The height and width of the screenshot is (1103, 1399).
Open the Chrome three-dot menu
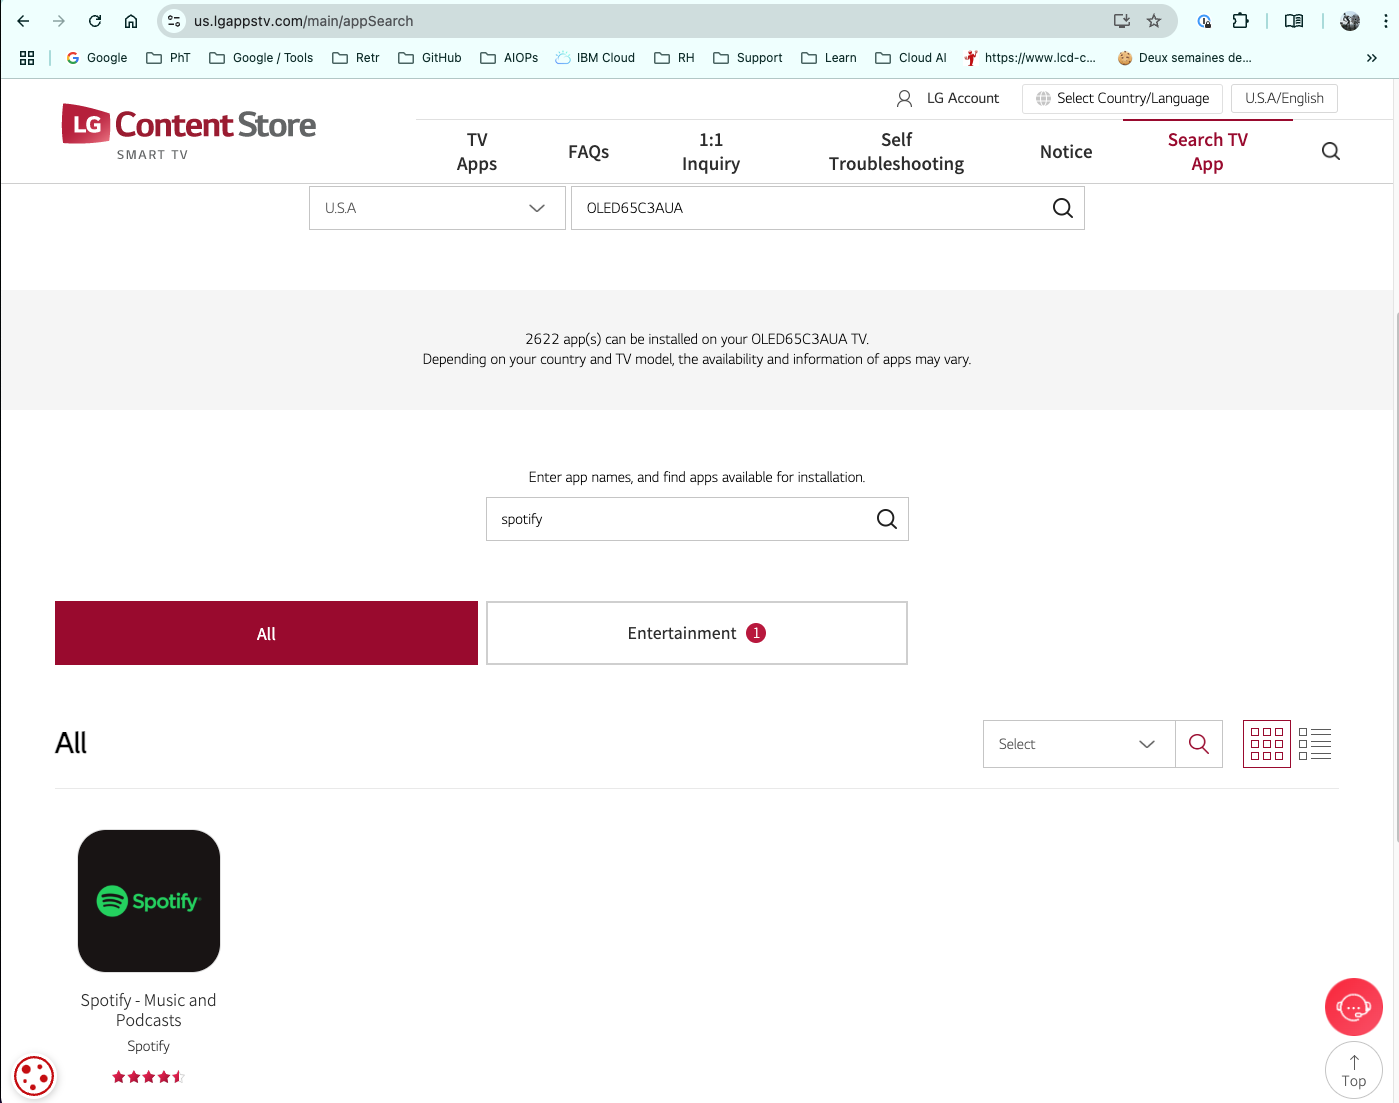[x=1385, y=21]
